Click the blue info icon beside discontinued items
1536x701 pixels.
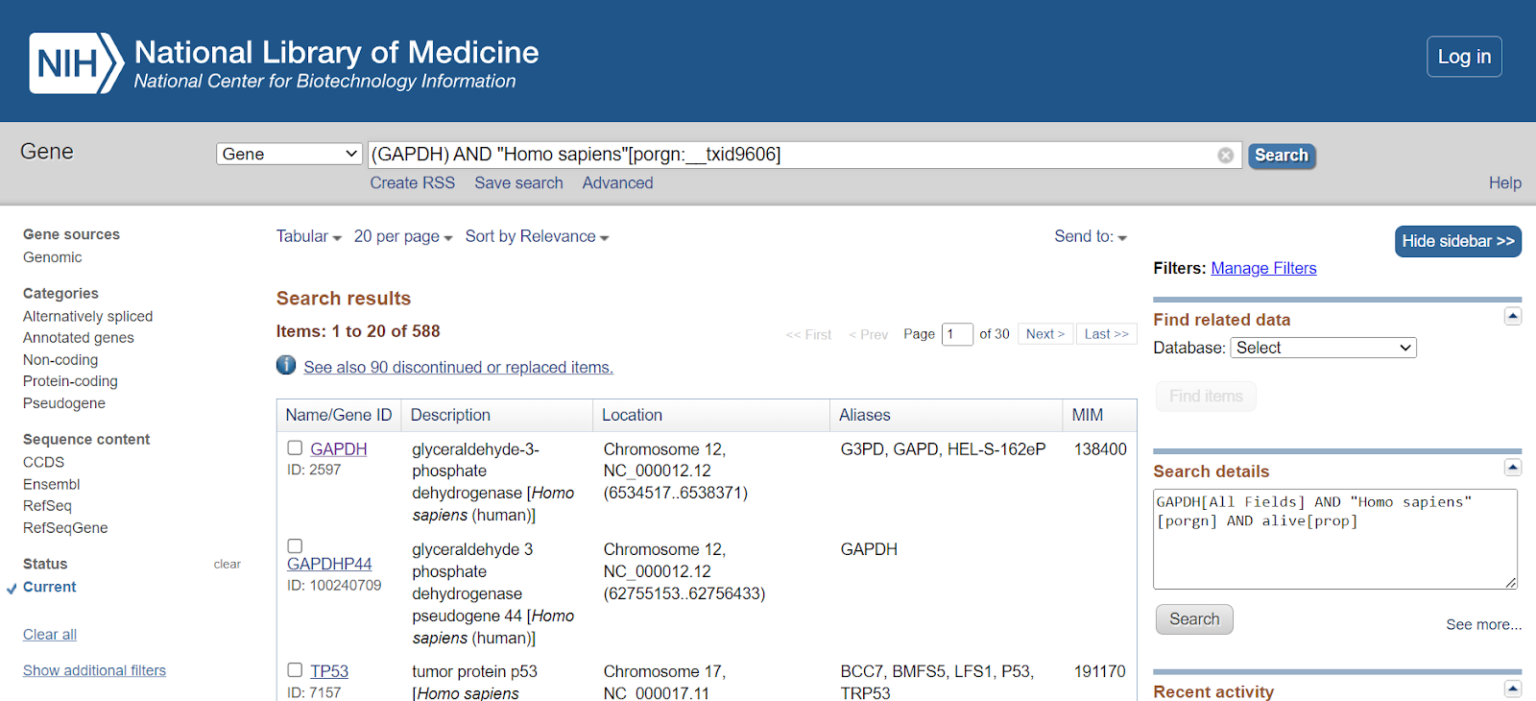[x=286, y=366]
